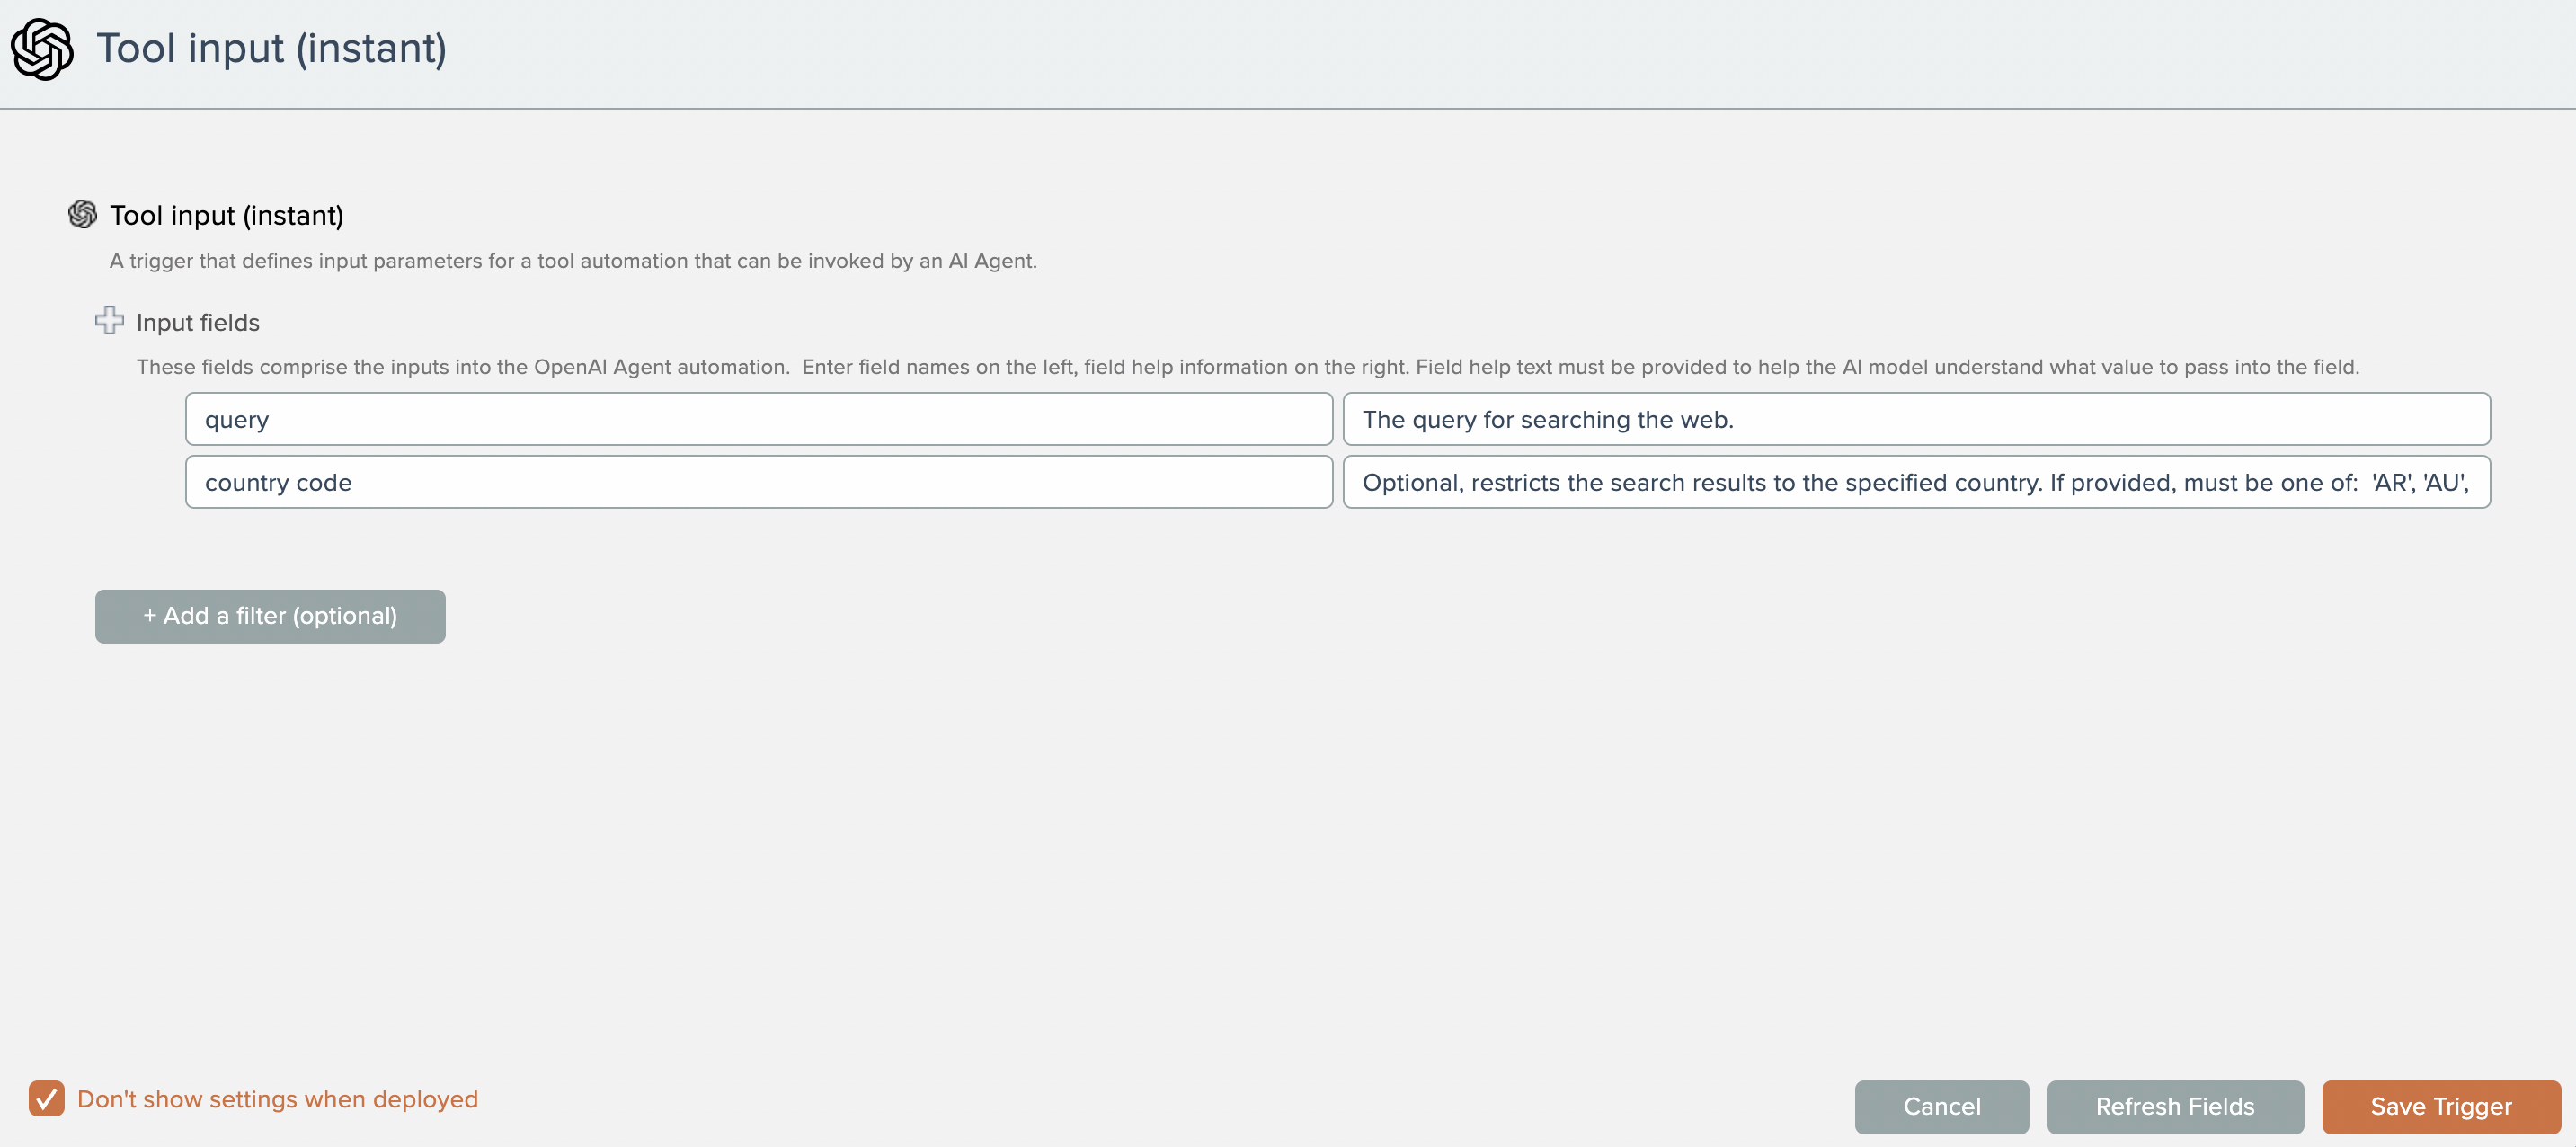The image size is (2576, 1147).
Task: Tick the Don't show settings checkbox
Action: pos(46,1098)
